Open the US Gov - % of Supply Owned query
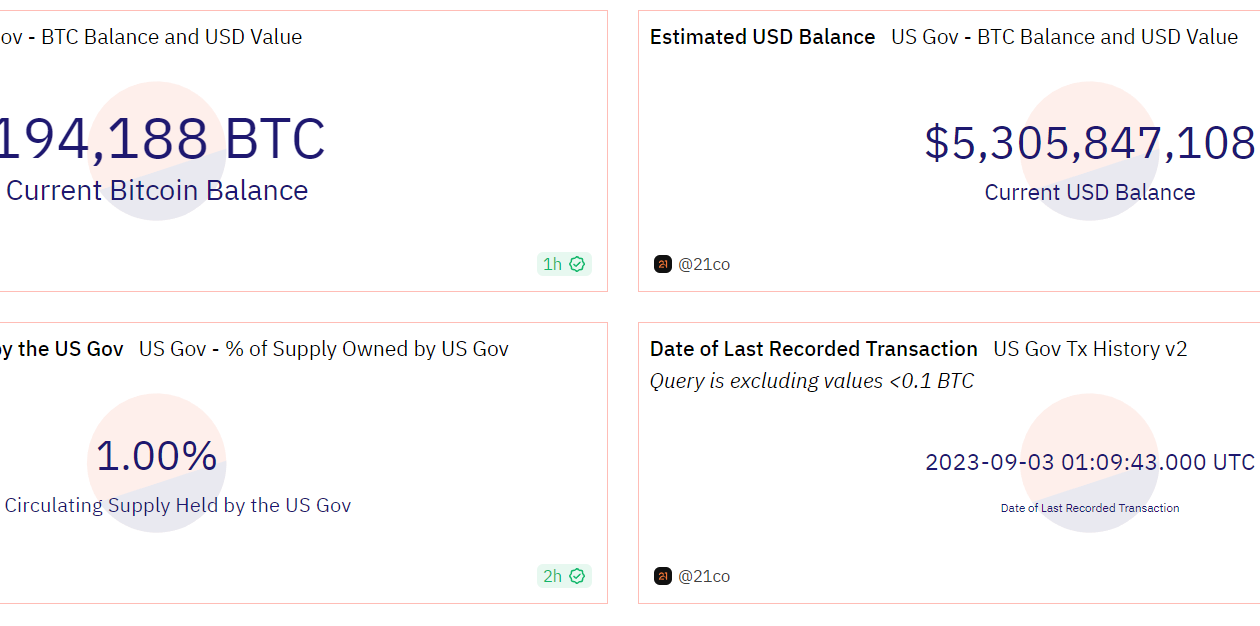Image resolution: width=1260 pixels, height=626 pixels. pyautogui.click(x=323, y=348)
